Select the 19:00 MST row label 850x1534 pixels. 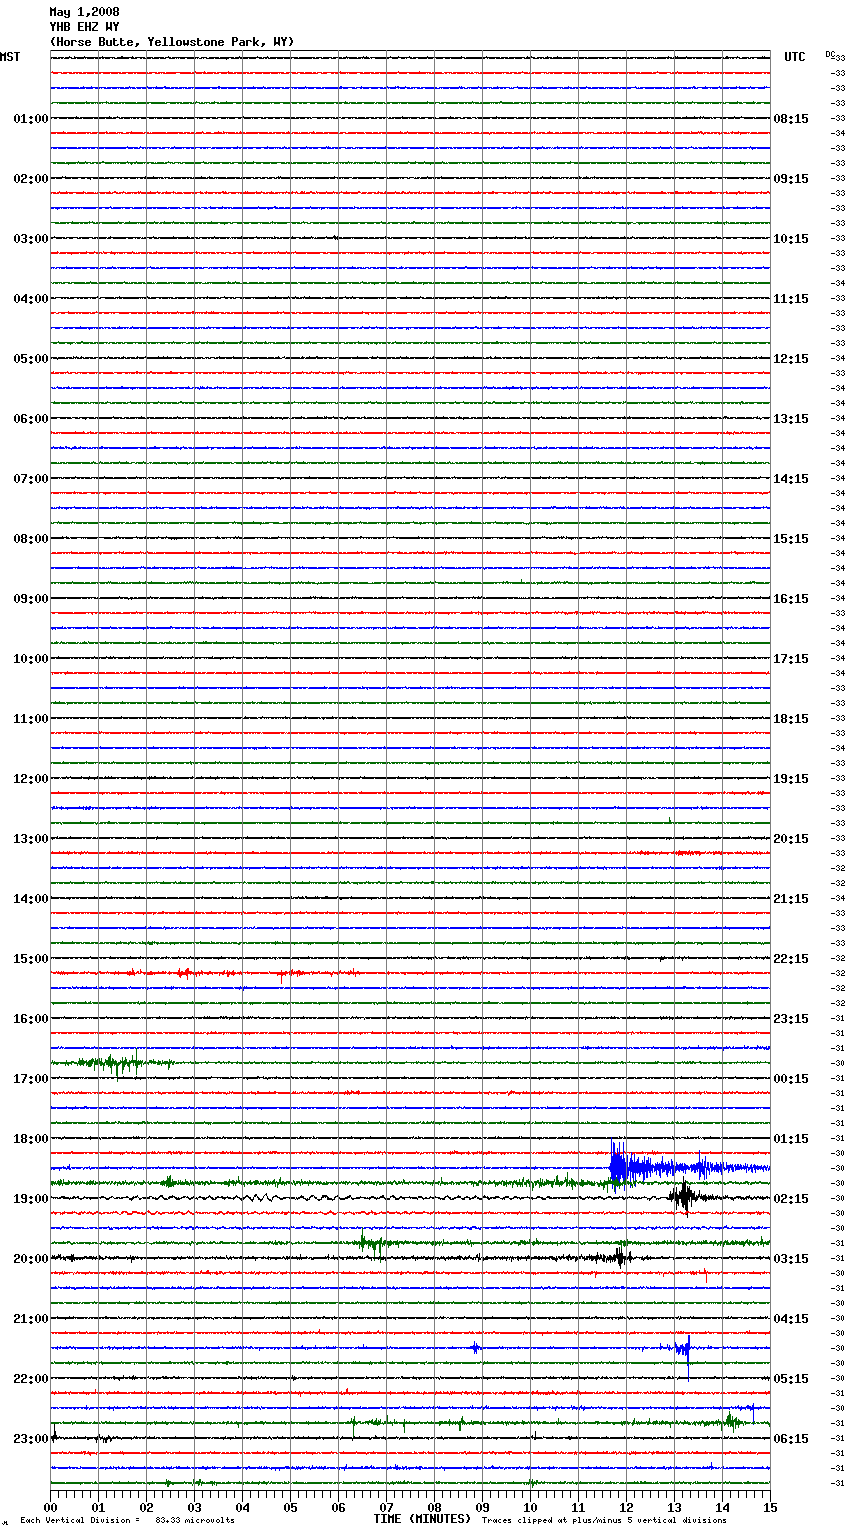pos(31,1199)
